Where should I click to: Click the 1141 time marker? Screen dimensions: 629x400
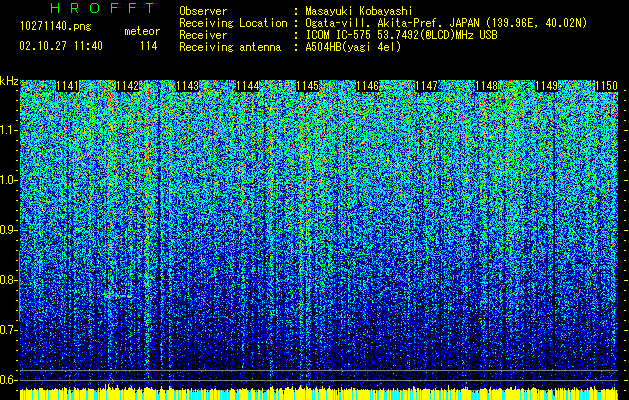tap(67, 86)
